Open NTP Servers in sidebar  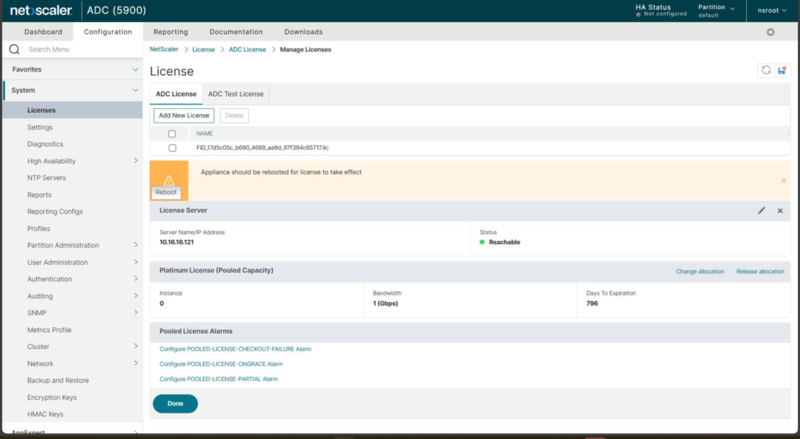[46, 178]
